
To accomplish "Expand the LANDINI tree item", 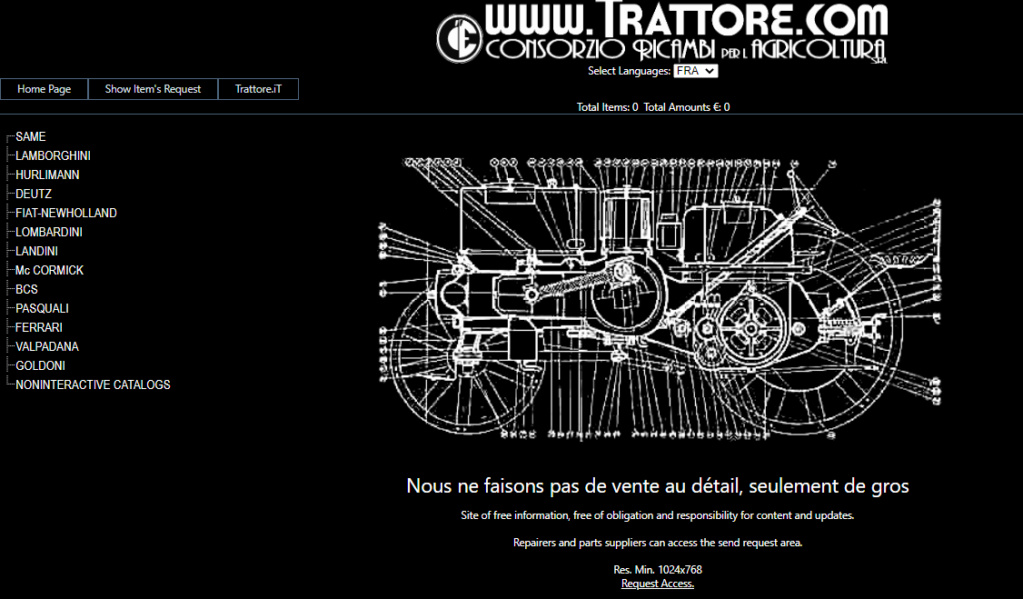I will [x=37, y=251].
